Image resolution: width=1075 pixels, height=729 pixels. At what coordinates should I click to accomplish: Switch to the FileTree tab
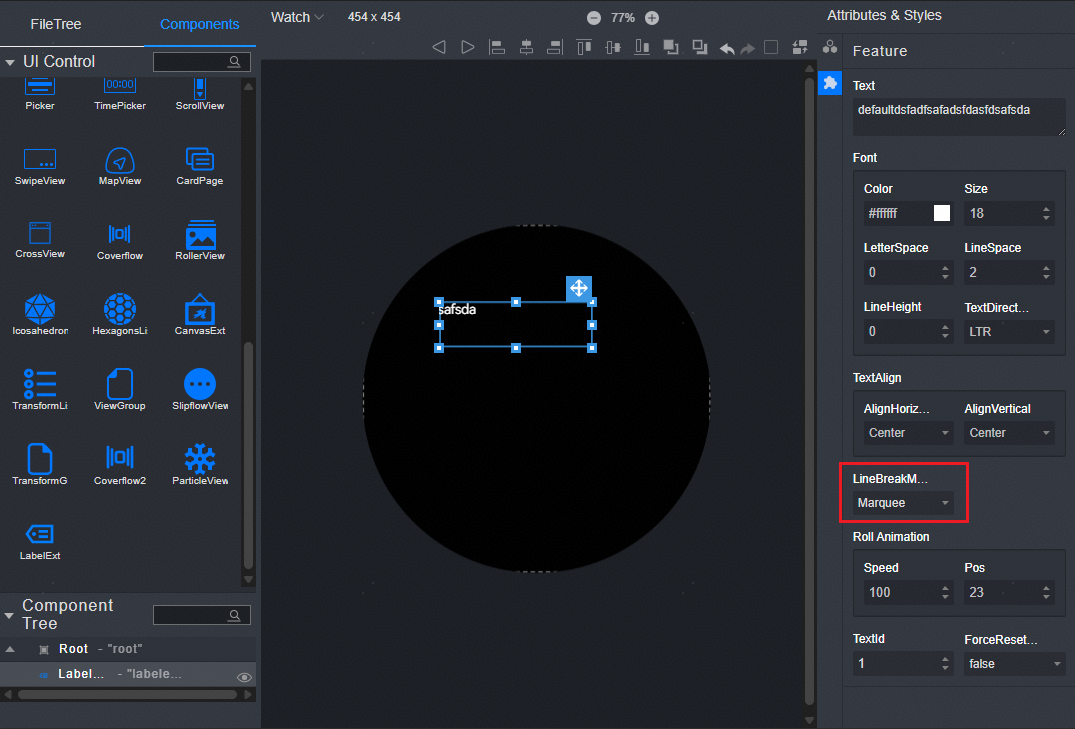tap(56, 24)
